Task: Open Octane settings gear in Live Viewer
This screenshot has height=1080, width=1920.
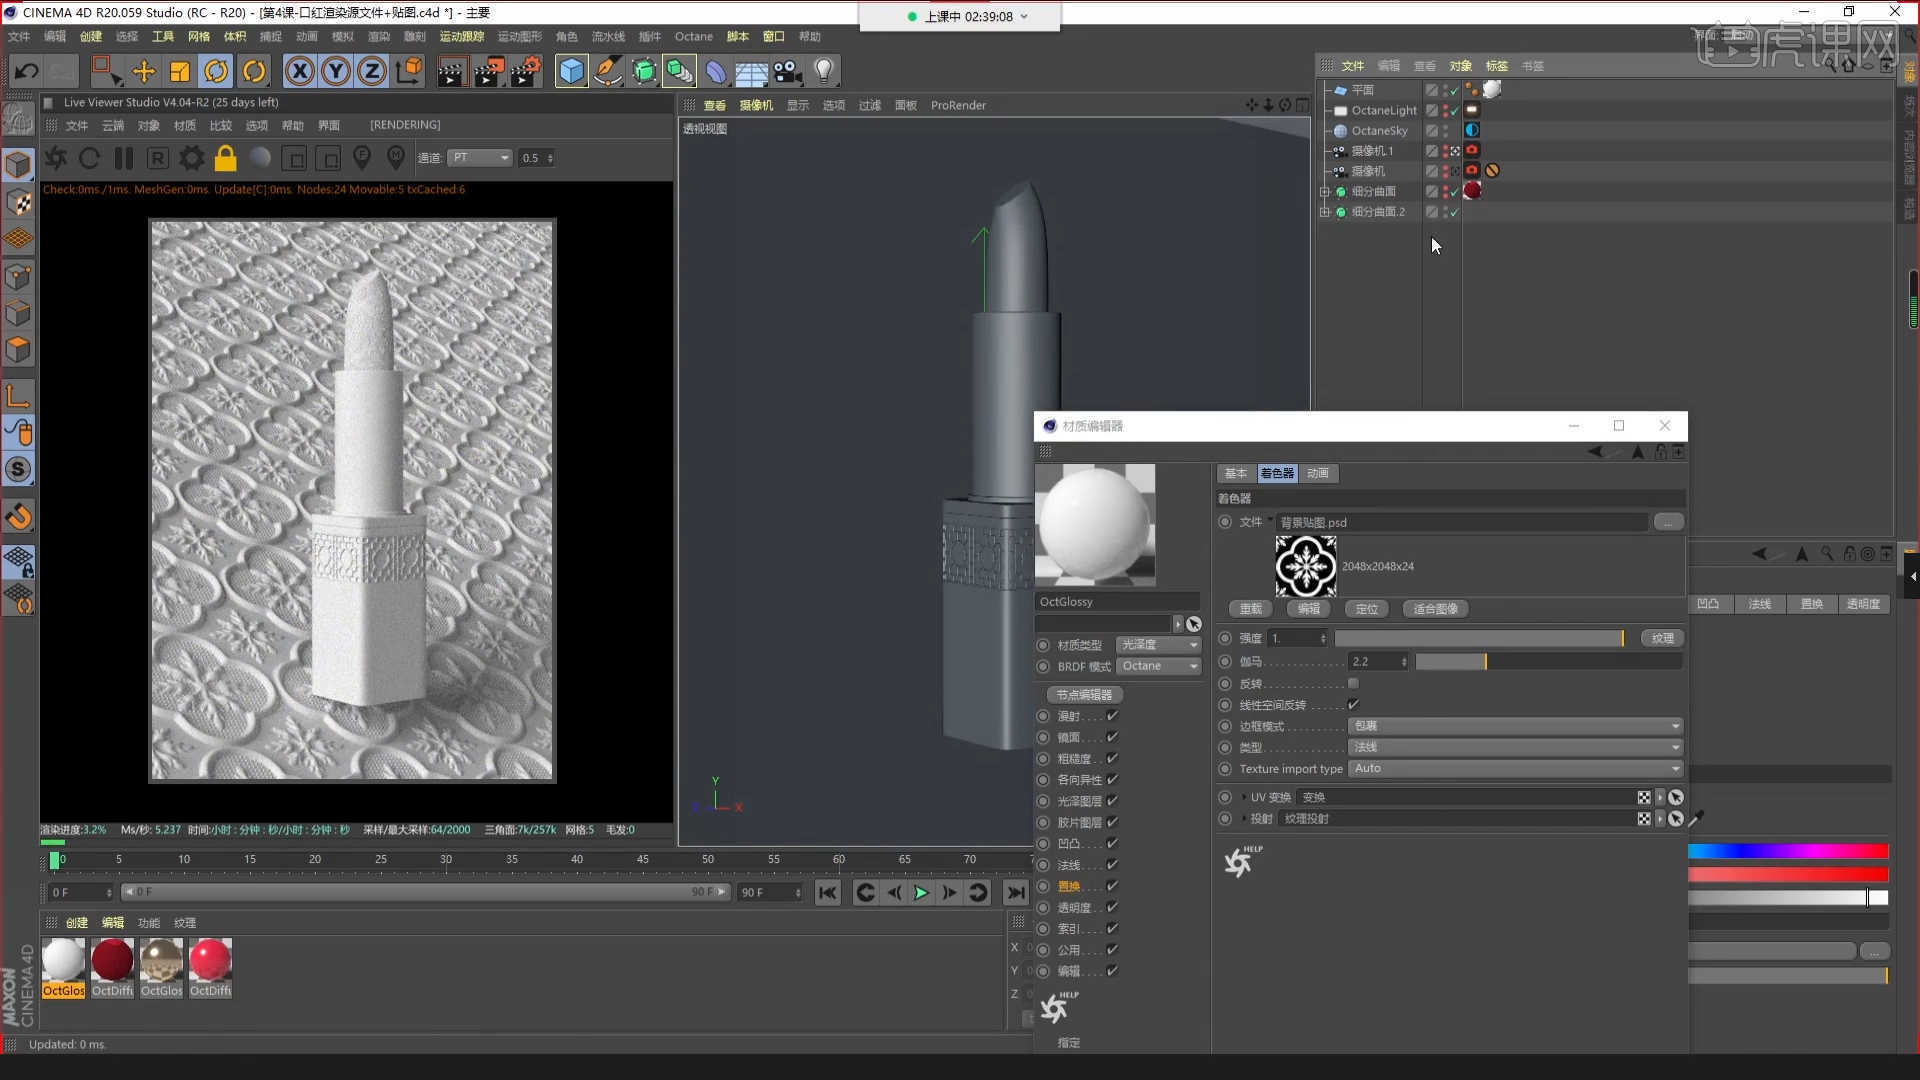Action: pyautogui.click(x=191, y=158)
